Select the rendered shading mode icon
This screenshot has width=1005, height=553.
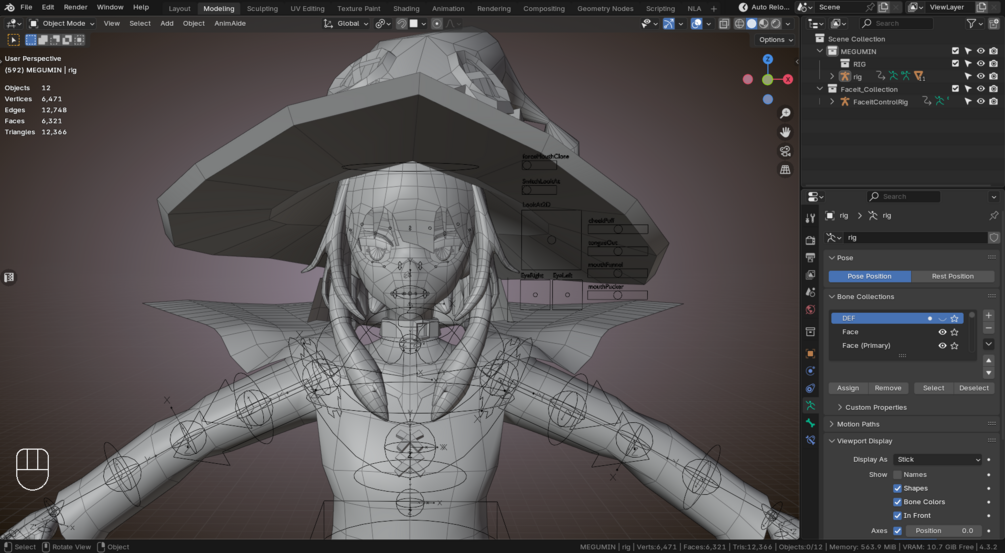coord(776,24)
